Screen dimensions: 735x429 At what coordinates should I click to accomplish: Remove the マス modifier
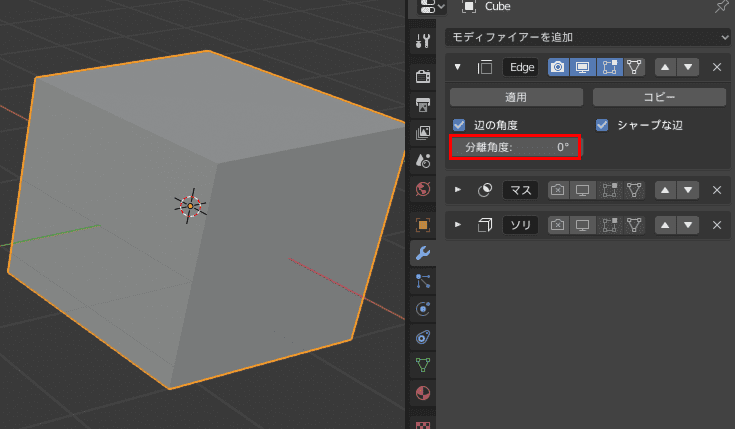(x=717, y=190)
